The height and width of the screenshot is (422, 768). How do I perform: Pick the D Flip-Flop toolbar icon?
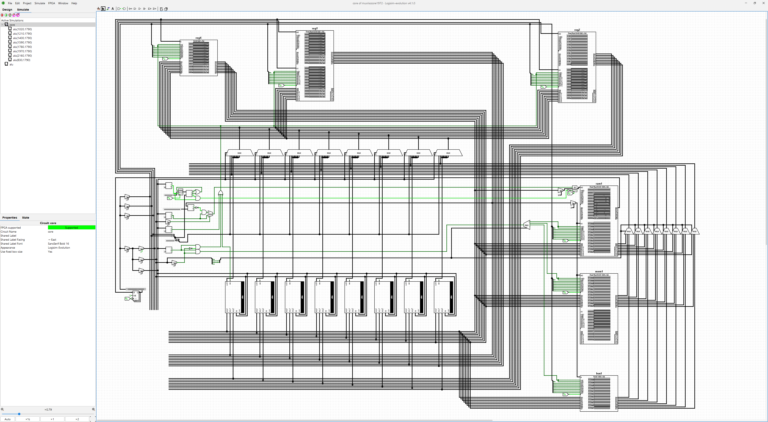point(161,9)
